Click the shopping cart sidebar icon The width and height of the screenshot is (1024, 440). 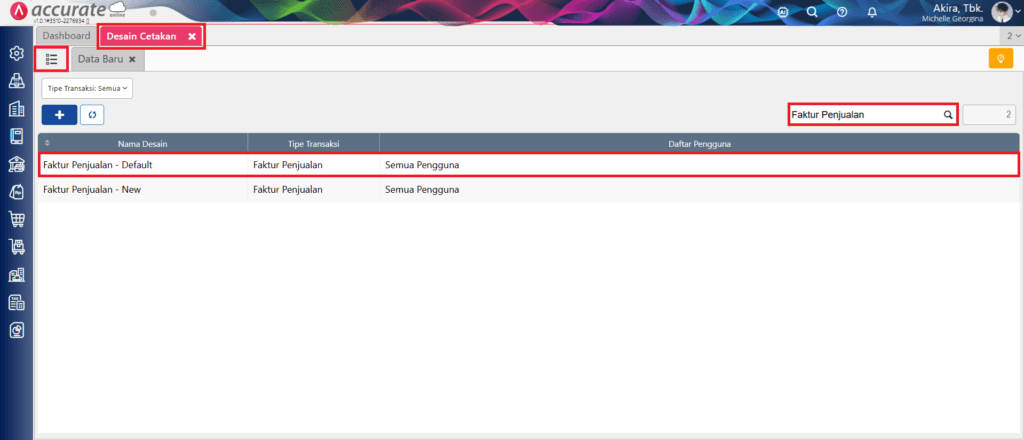click(x=16, y=219)
